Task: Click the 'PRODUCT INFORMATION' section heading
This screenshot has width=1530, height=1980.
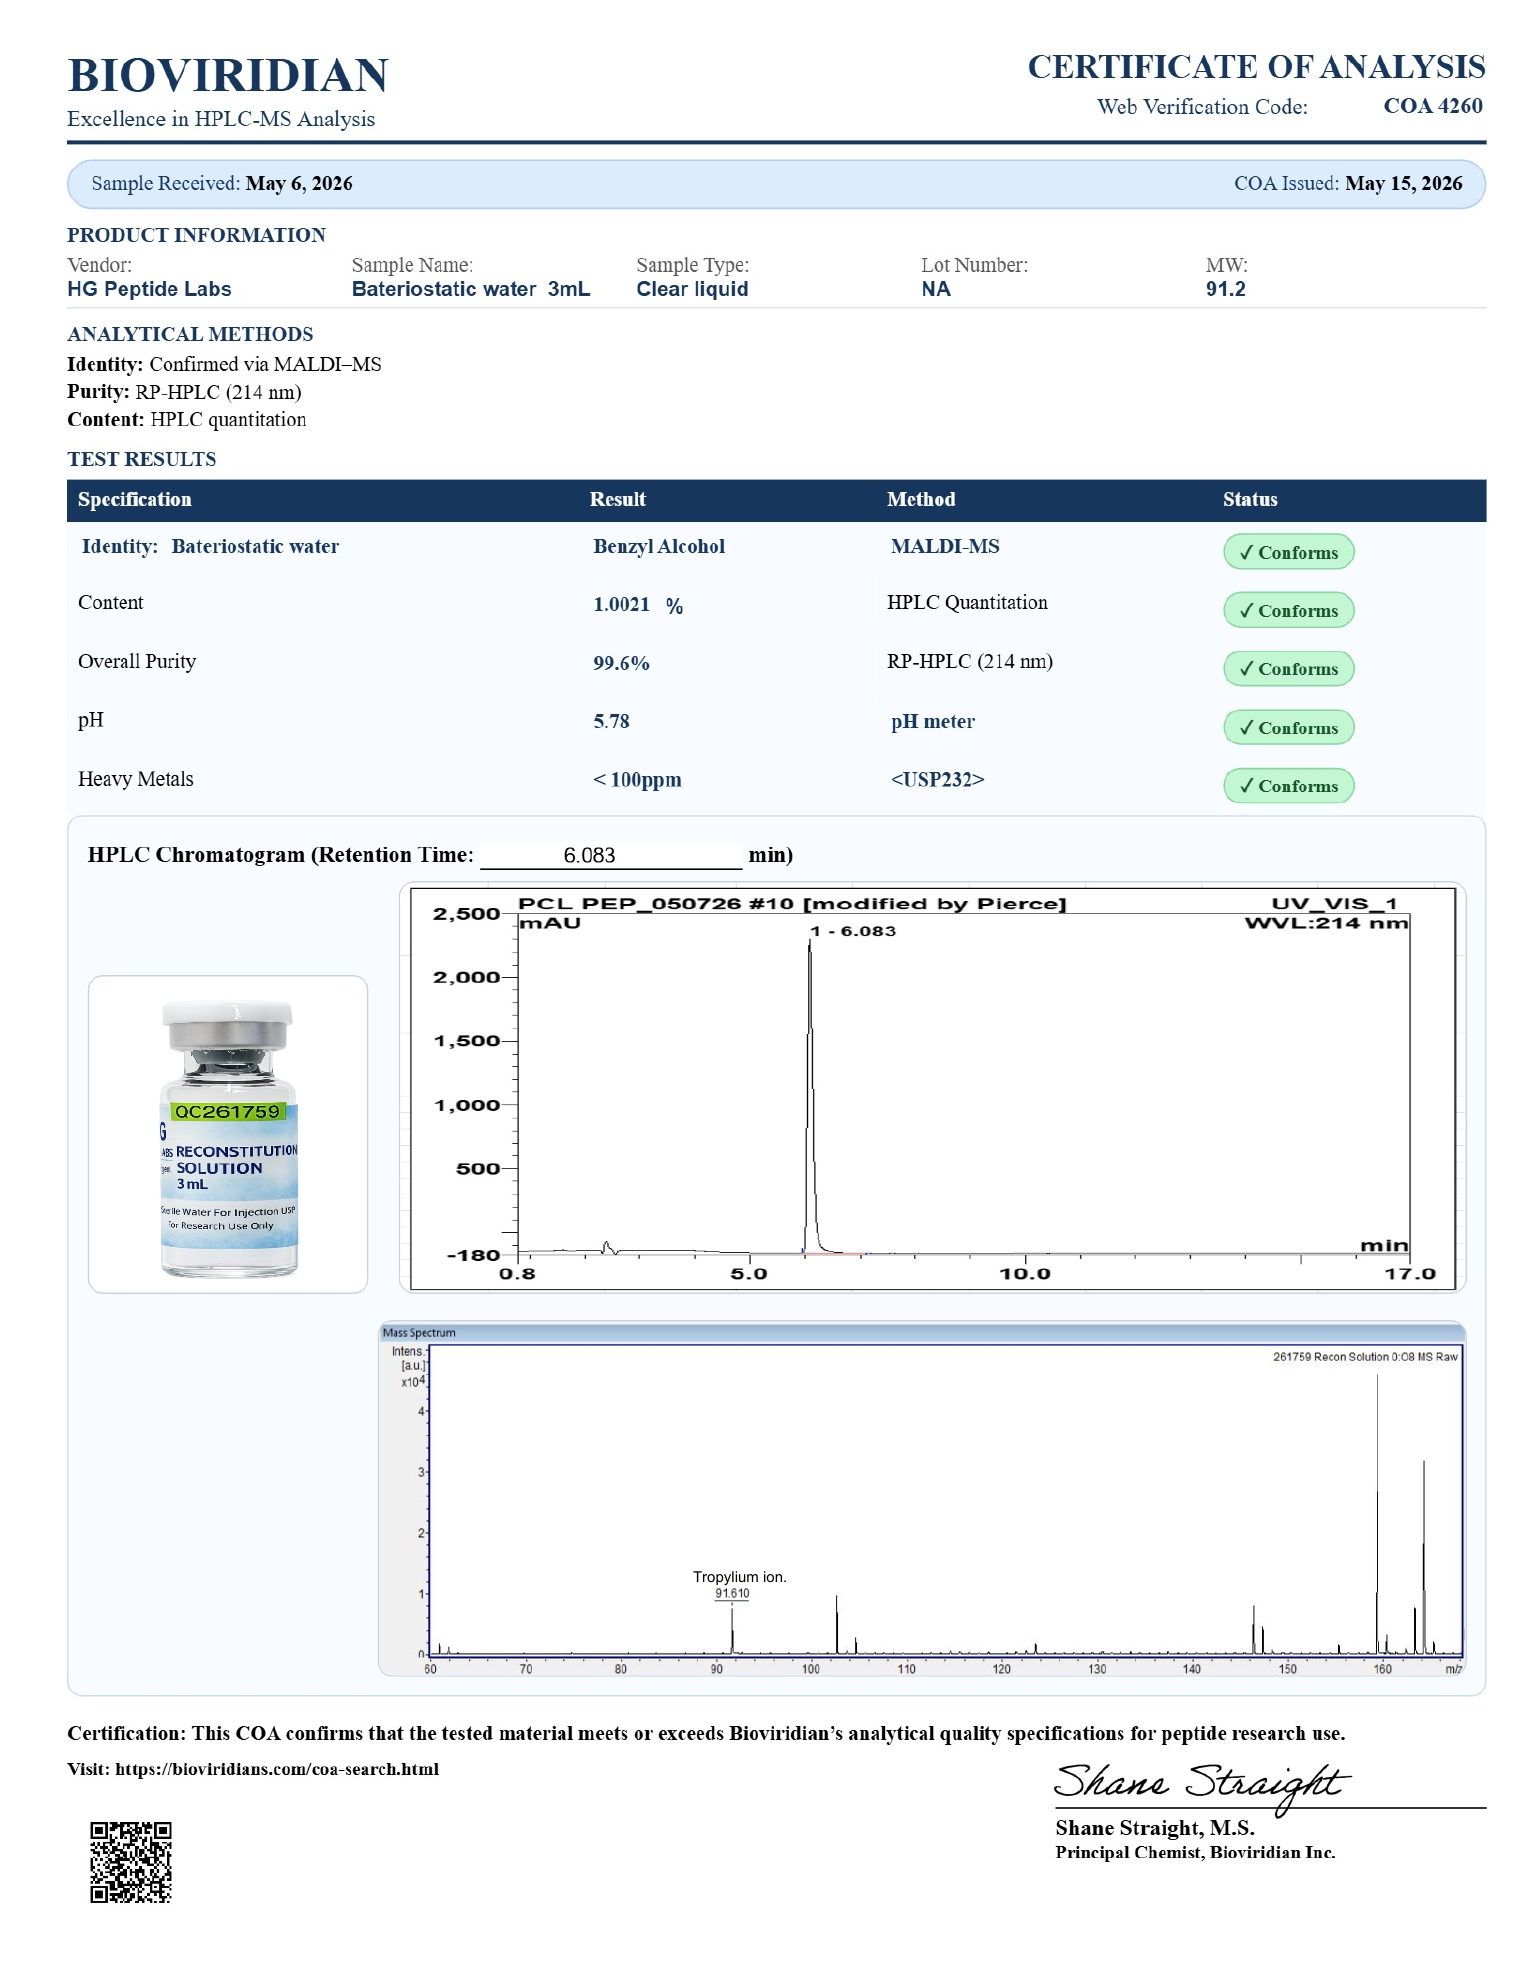Action: 196,235
